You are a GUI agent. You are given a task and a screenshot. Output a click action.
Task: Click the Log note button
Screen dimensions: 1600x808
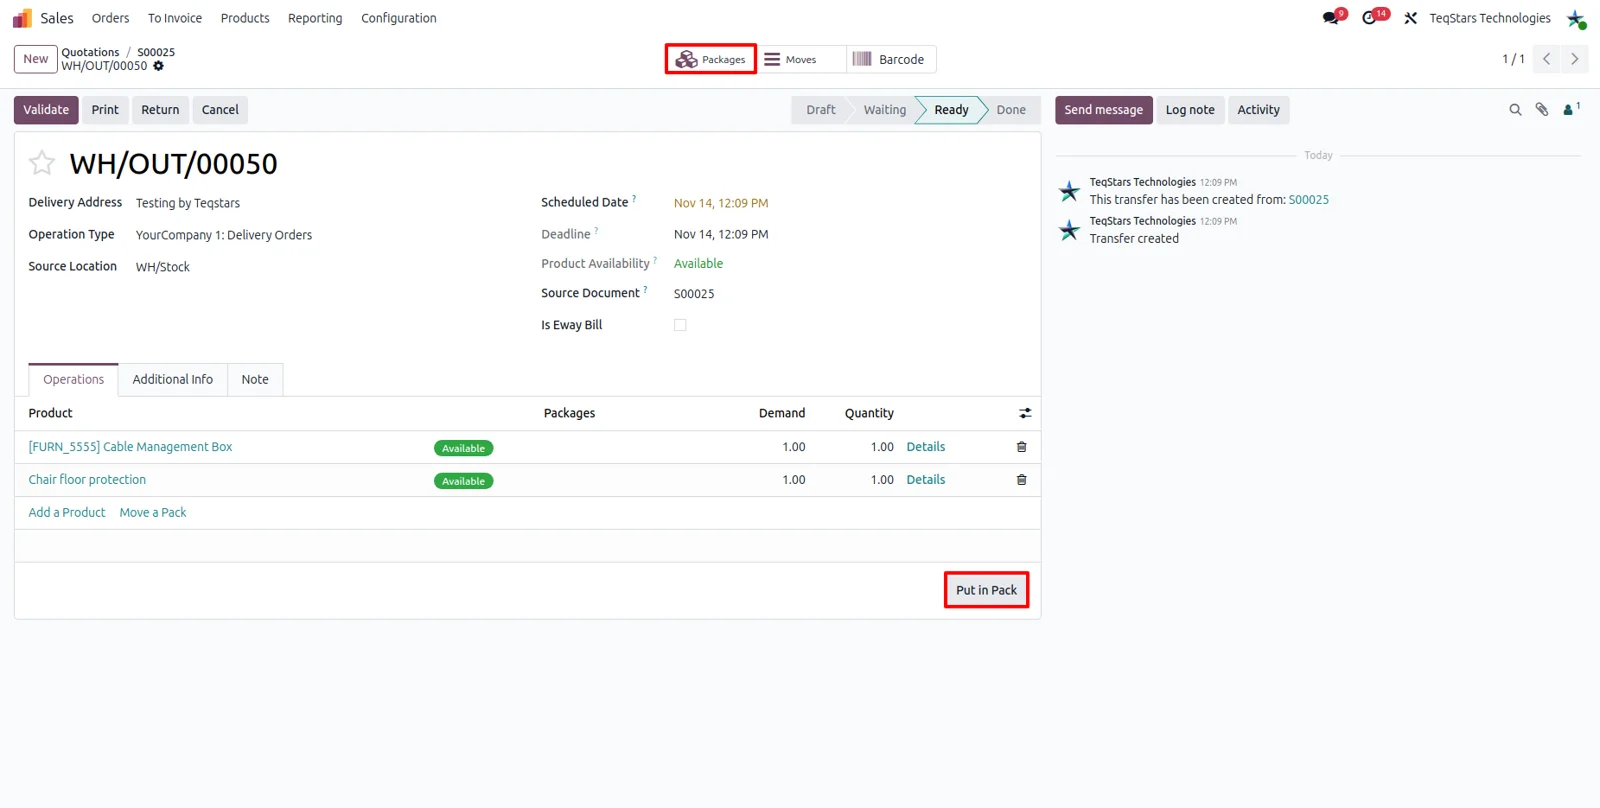point(1190,110)
